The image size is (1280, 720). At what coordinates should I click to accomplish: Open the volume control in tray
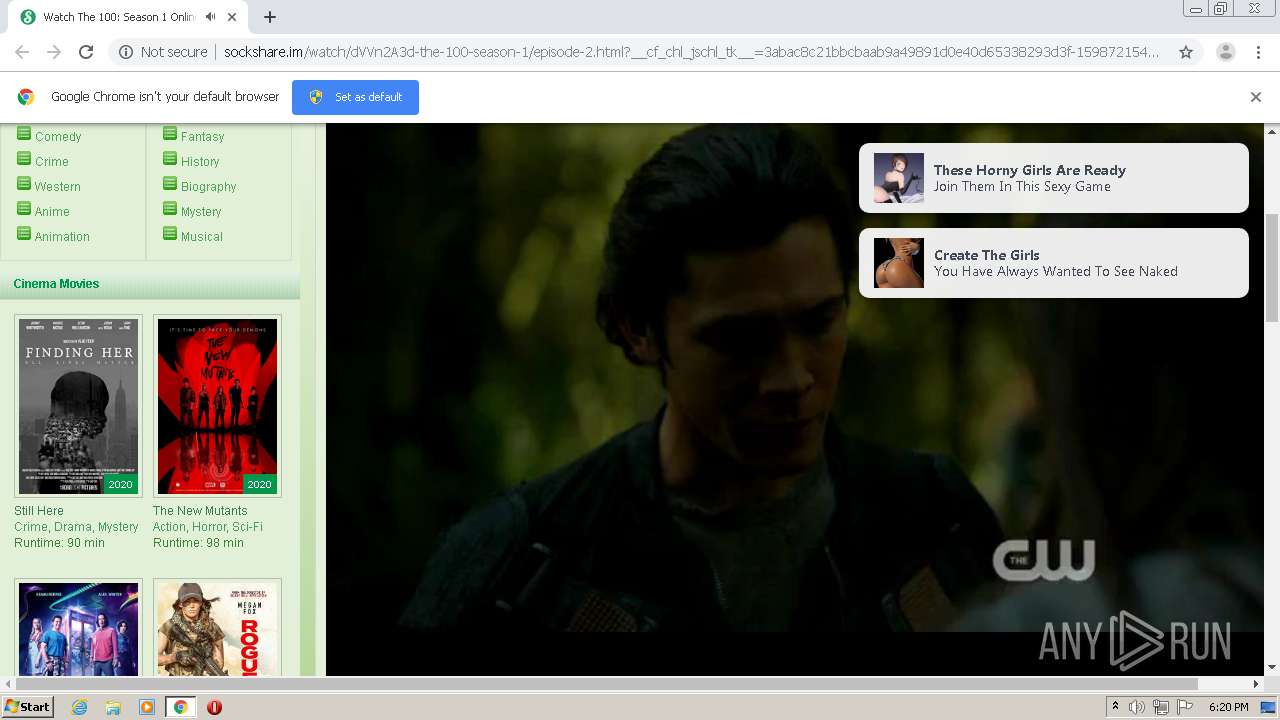1137,707
